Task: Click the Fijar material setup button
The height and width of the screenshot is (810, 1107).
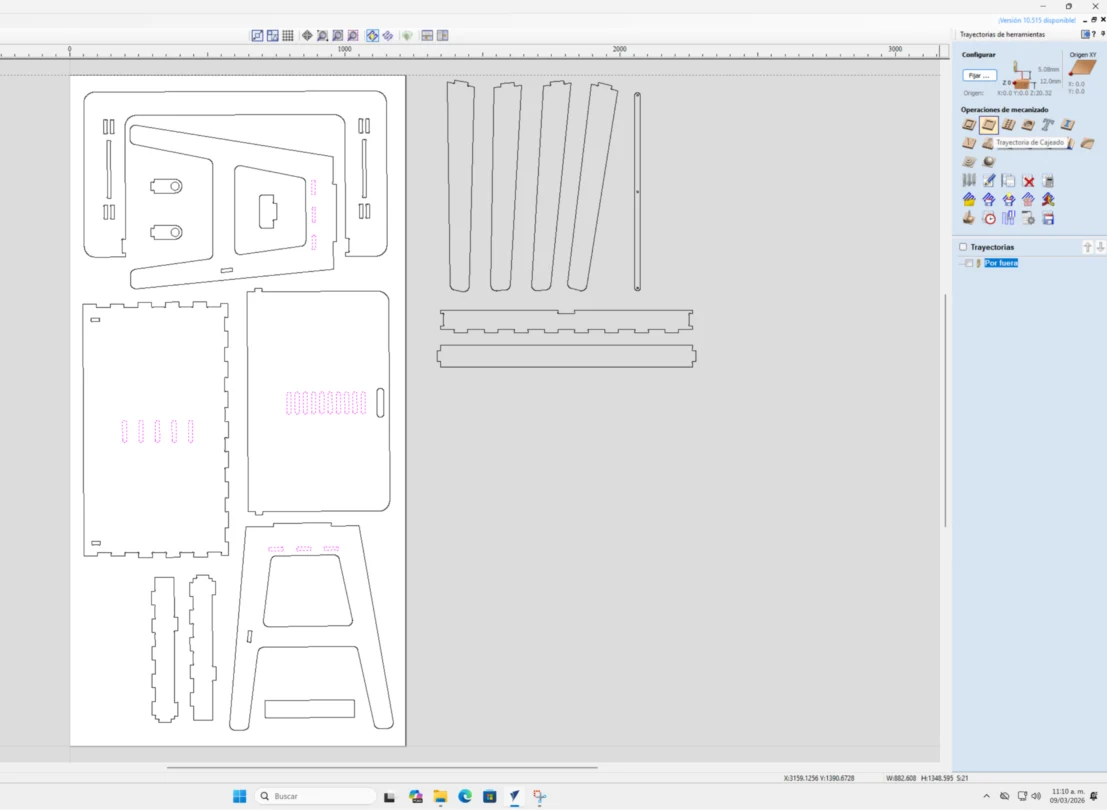Action: (979, 76)
